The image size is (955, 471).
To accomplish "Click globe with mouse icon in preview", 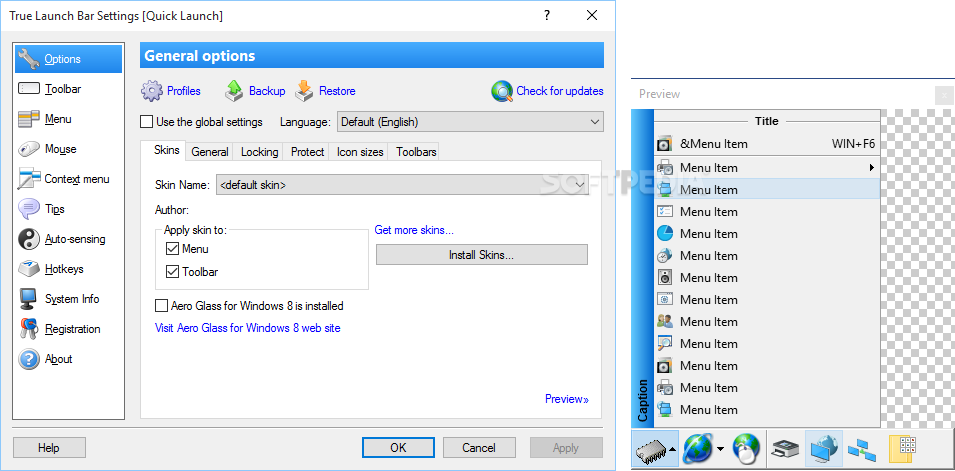I will [746, 449].
